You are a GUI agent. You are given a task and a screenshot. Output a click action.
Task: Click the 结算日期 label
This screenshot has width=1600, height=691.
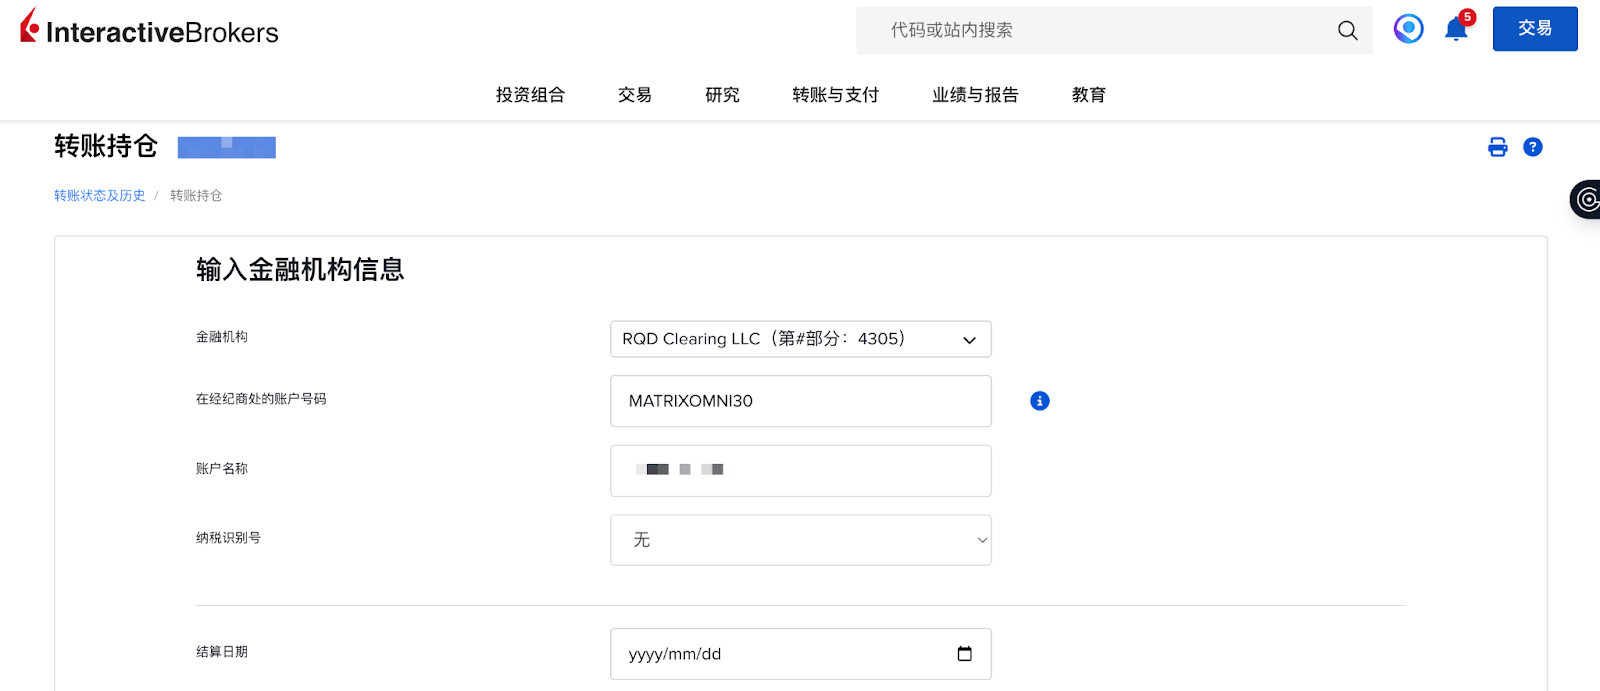[222, 652]
